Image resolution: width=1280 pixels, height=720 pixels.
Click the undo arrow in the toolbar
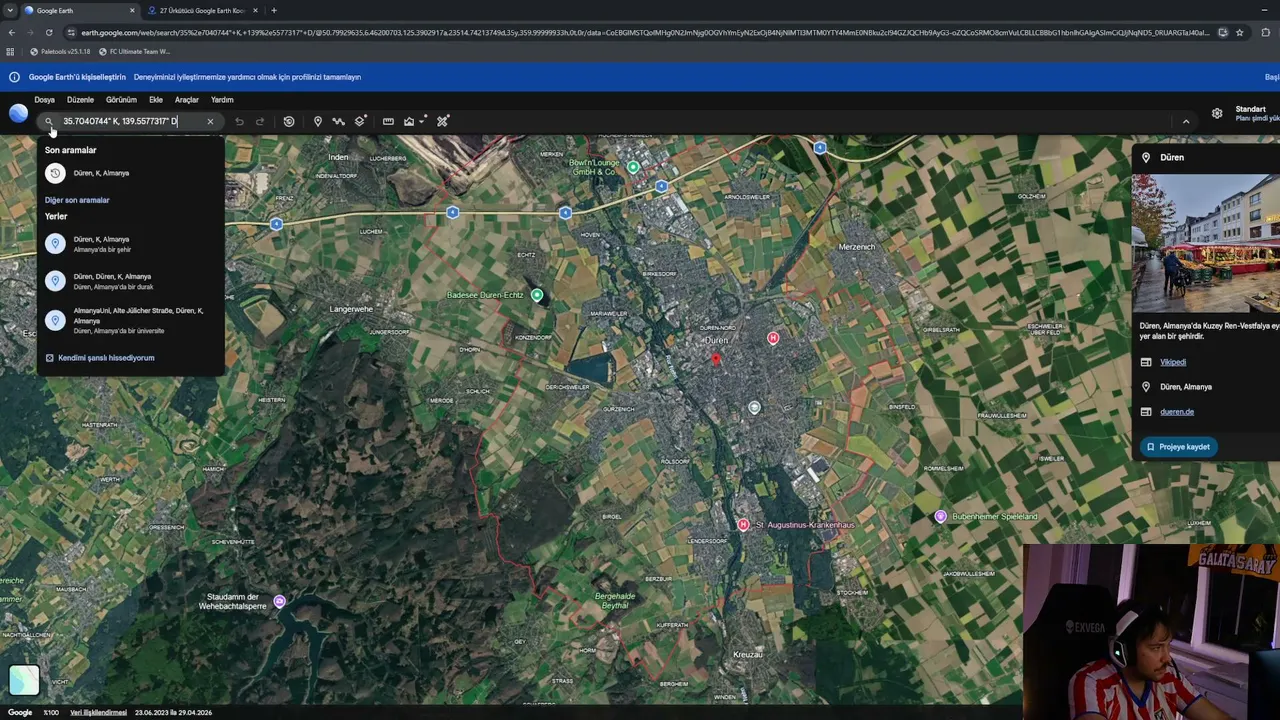(239, 122)
